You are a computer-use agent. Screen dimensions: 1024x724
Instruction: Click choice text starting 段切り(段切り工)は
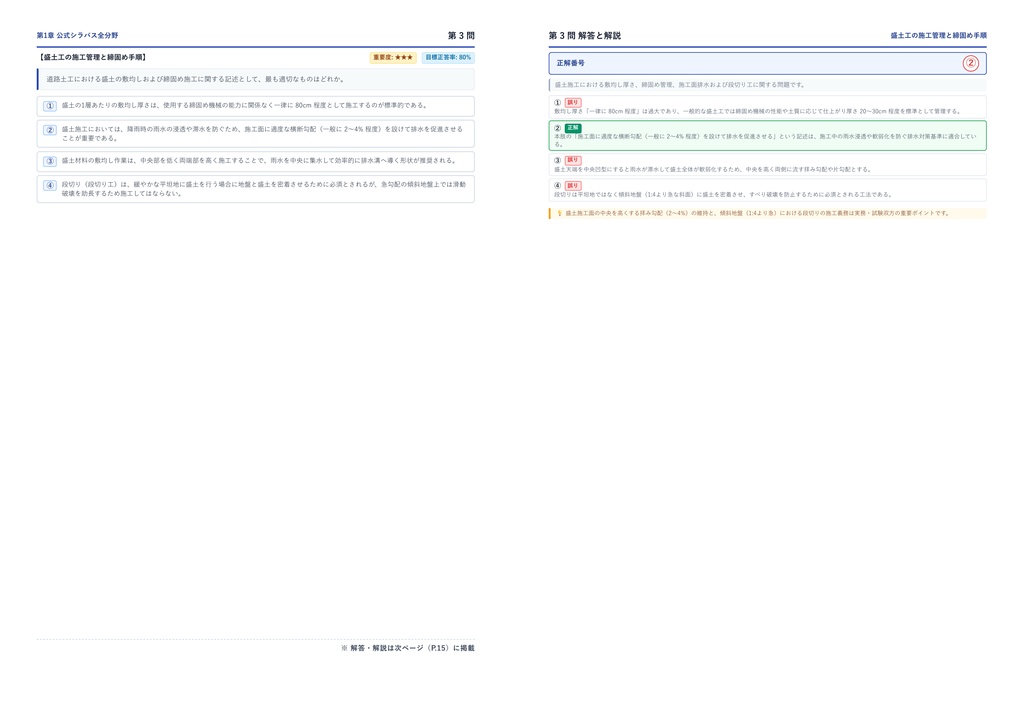pos(264,189)
